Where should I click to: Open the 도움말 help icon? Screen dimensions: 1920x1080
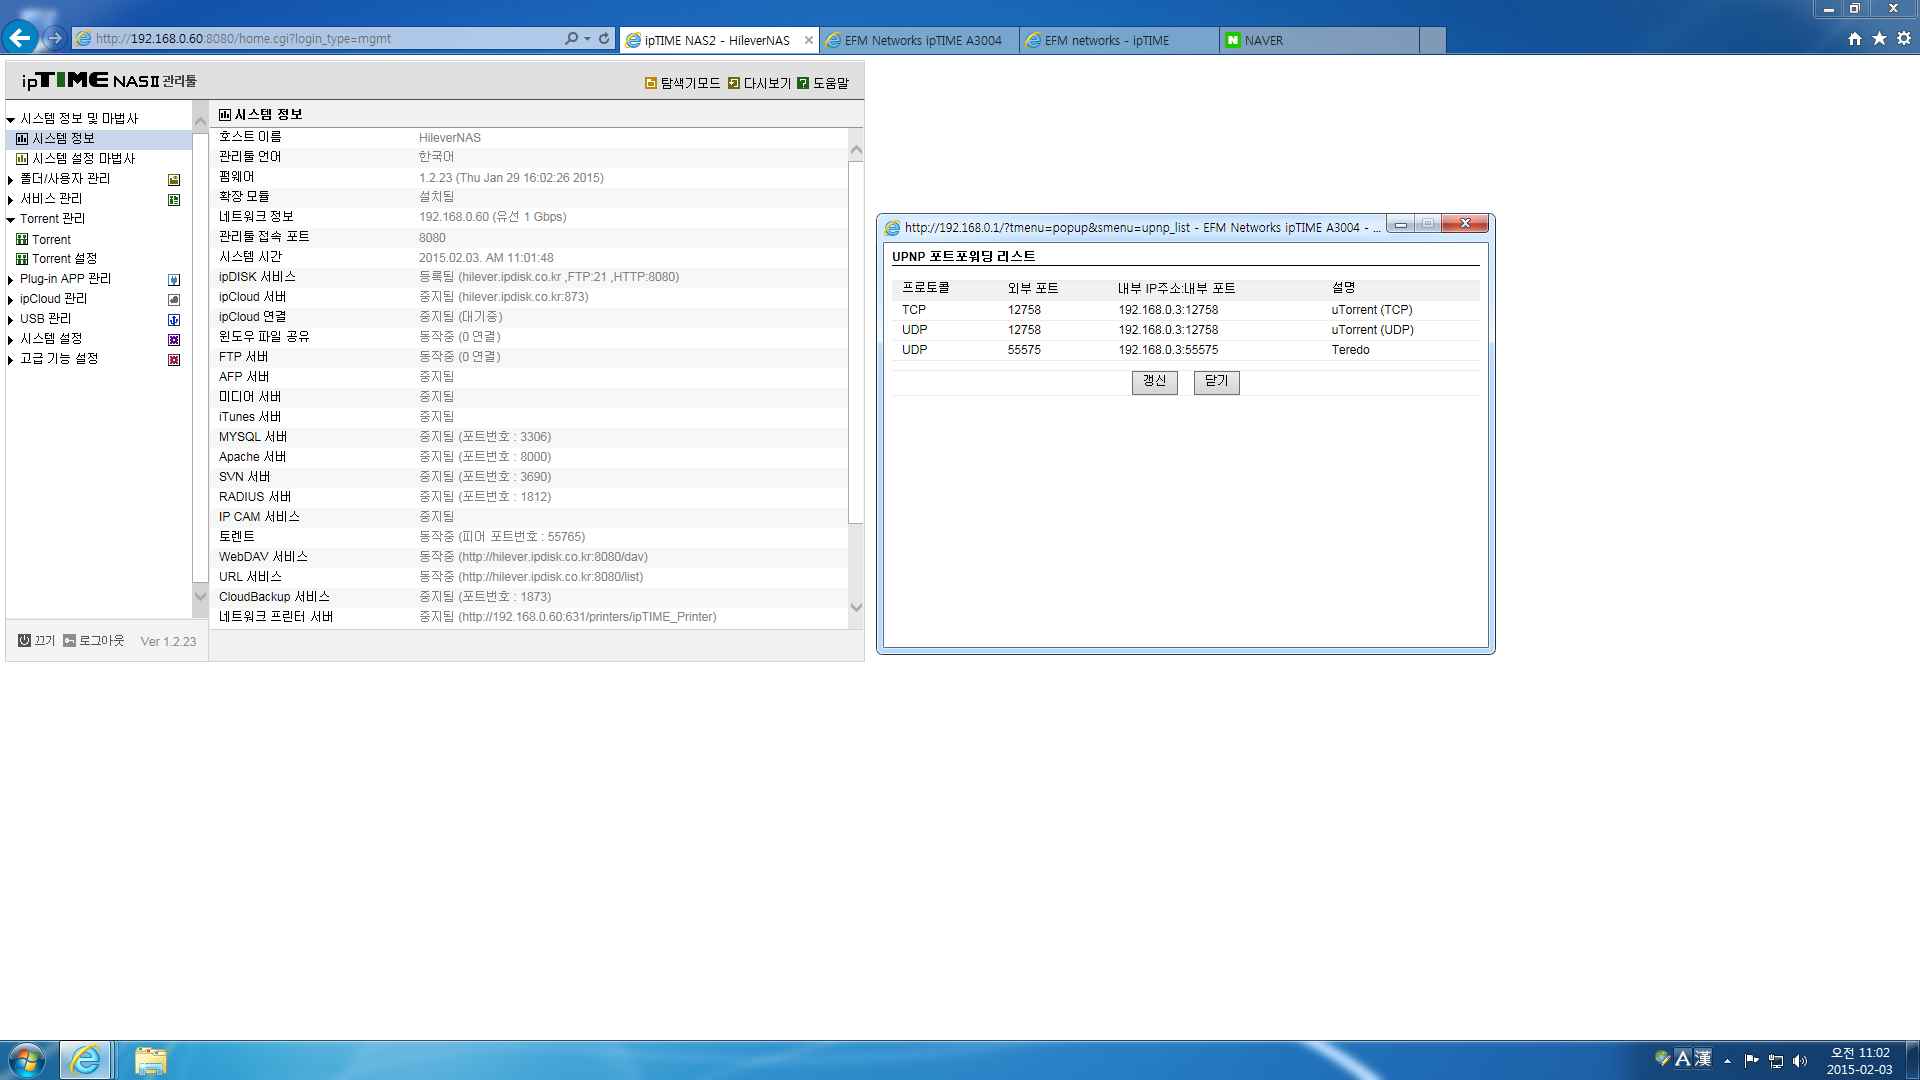click(x=803, y=83)
